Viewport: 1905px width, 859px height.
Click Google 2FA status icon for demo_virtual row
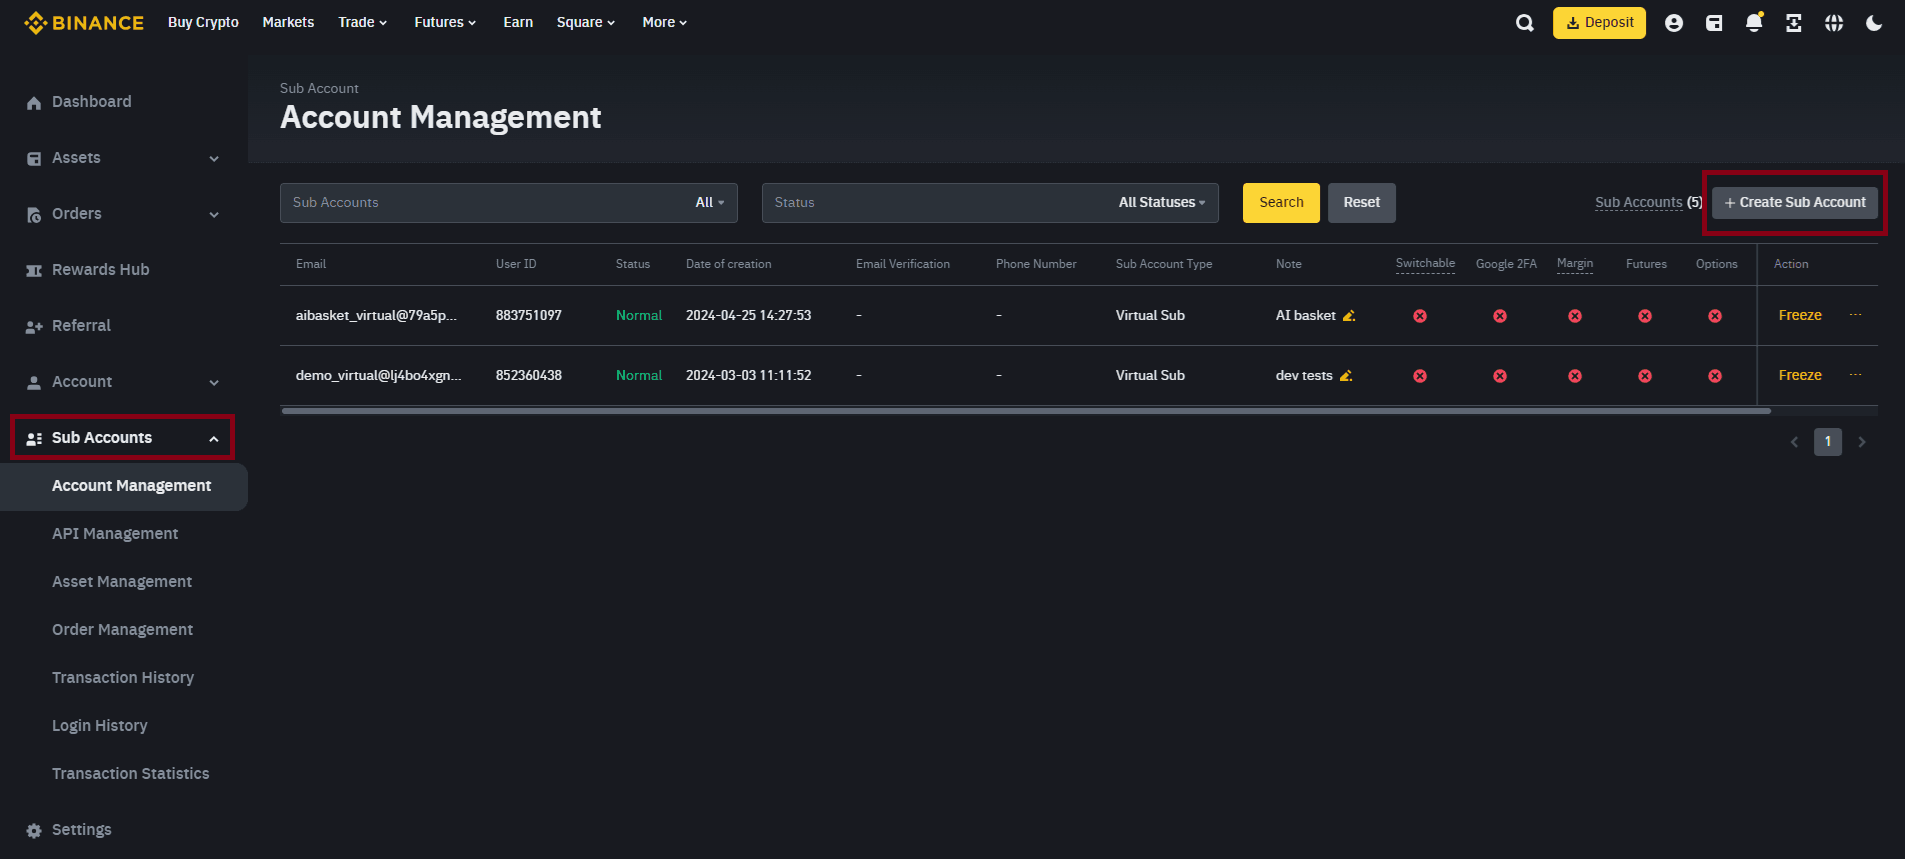pyautogui.click(x=1500, y=376)
